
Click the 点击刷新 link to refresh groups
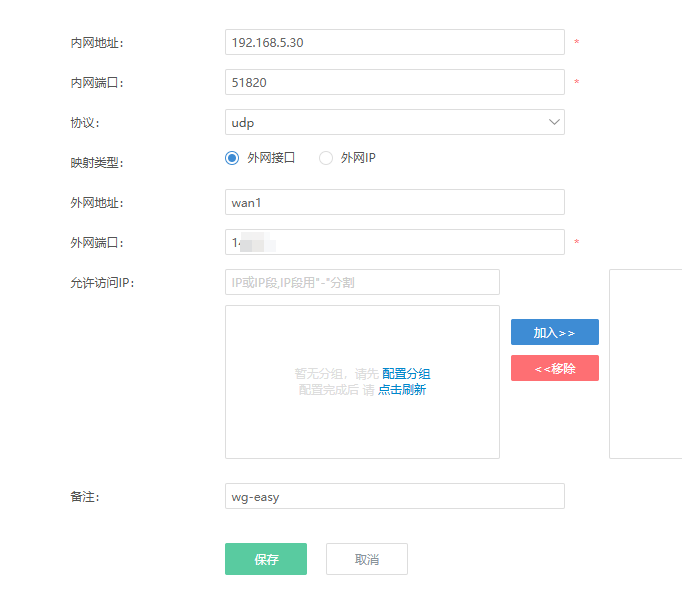coord(402,390)
